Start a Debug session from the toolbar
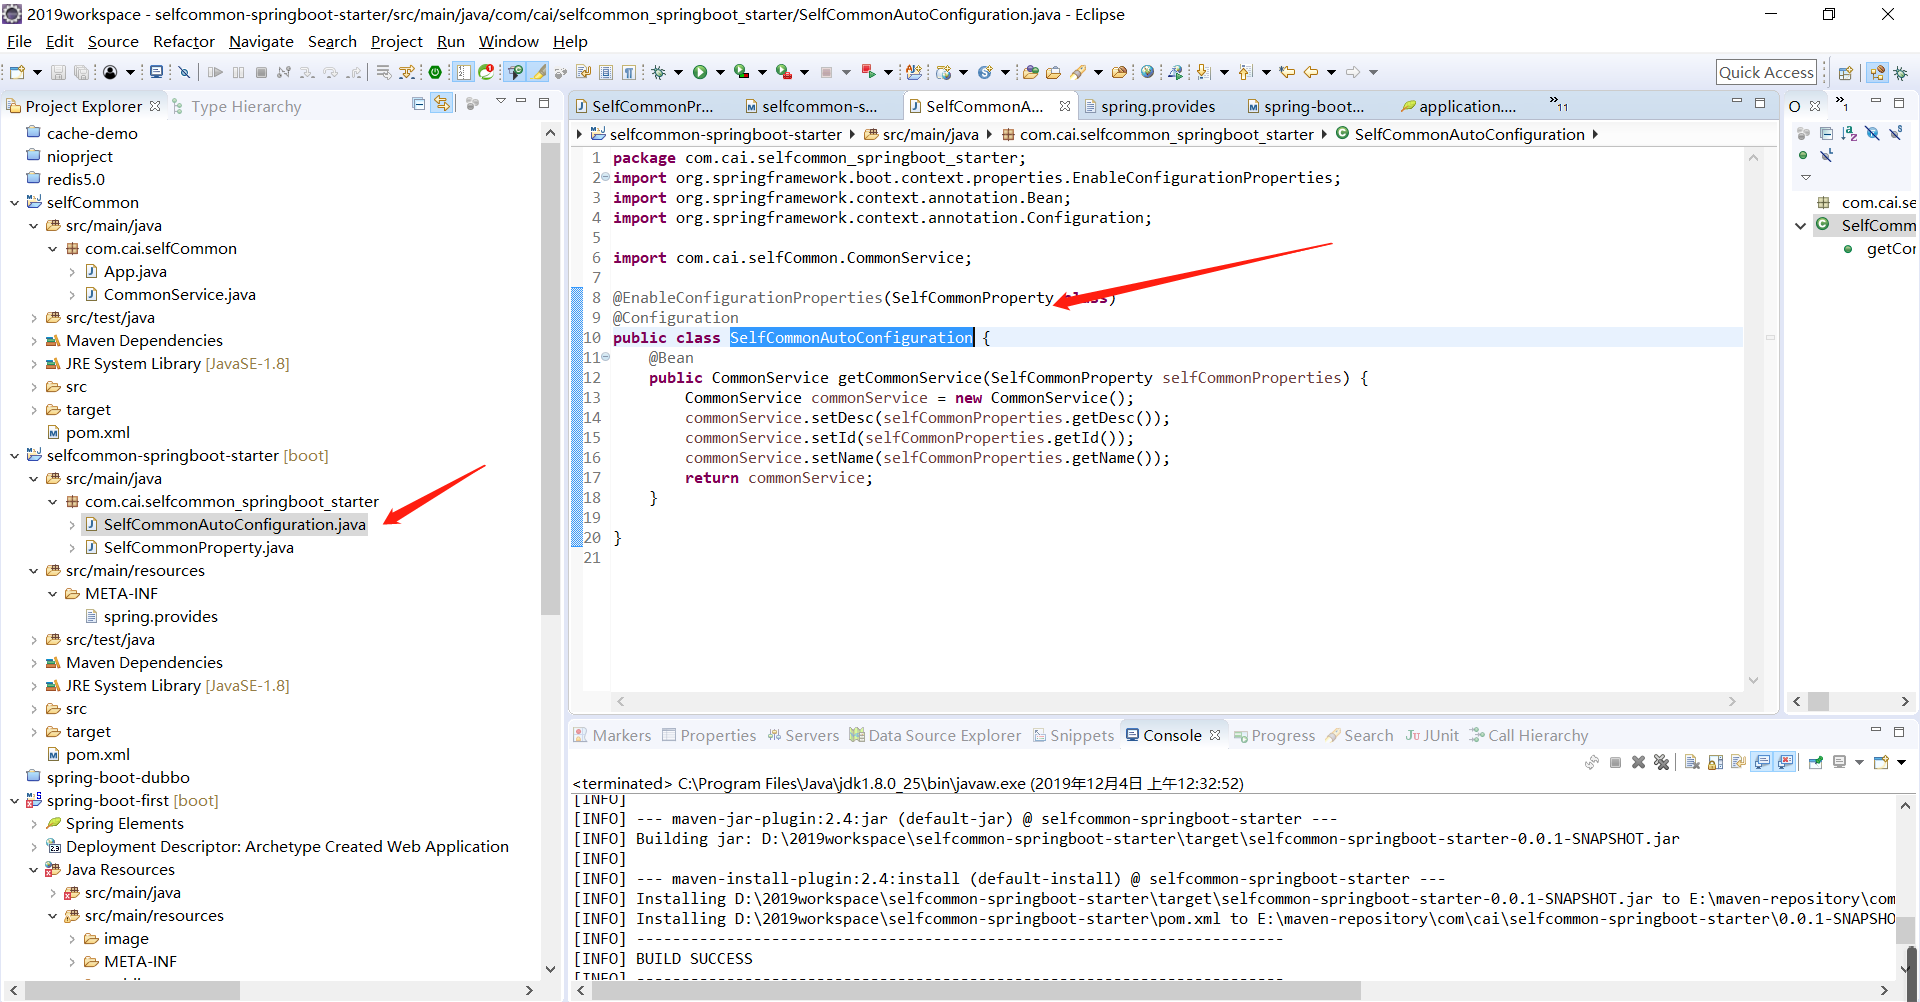This screenshot has width=1920, height=1002. 659,71
